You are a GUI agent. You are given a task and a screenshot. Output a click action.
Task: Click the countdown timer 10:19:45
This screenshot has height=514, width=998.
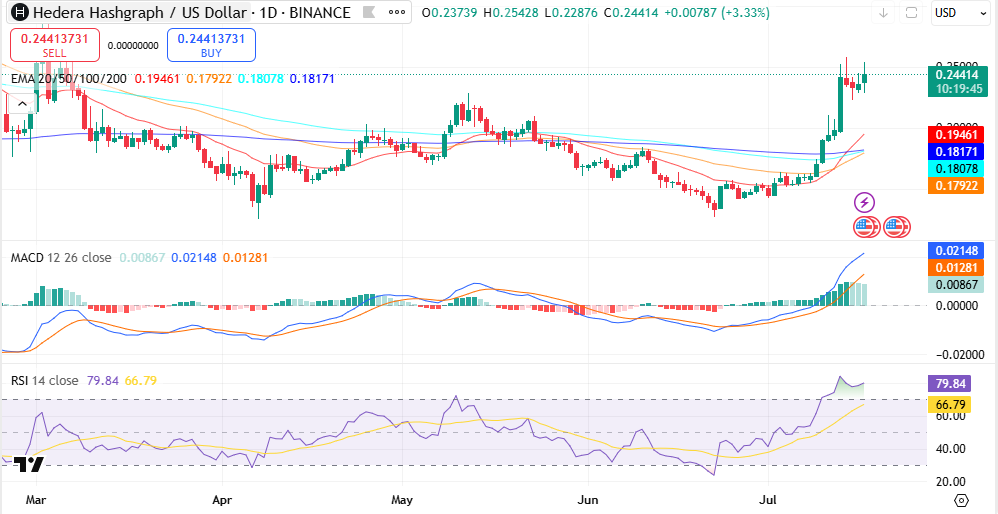pyautogui.click(x=957, y=89)
